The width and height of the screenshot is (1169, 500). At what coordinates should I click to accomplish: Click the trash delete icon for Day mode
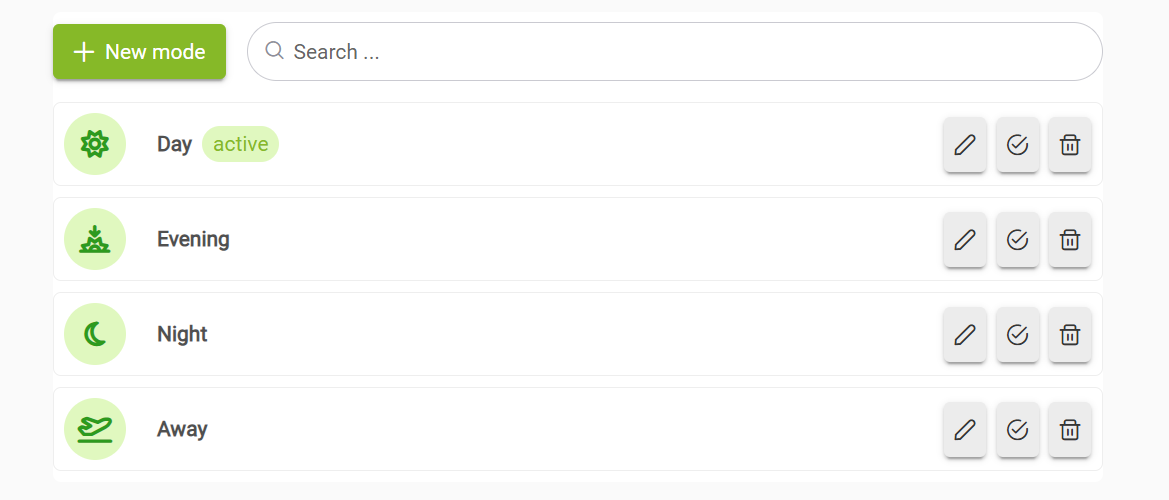[1069, 145]
